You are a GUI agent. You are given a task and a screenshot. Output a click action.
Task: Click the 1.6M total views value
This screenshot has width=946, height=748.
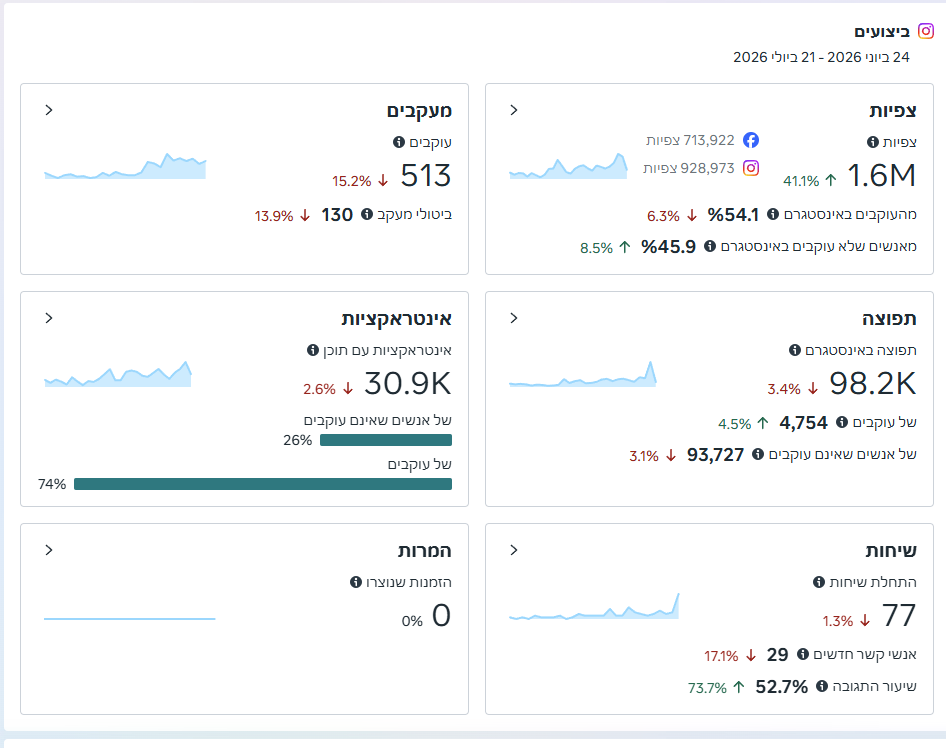[x=882, y=176]
